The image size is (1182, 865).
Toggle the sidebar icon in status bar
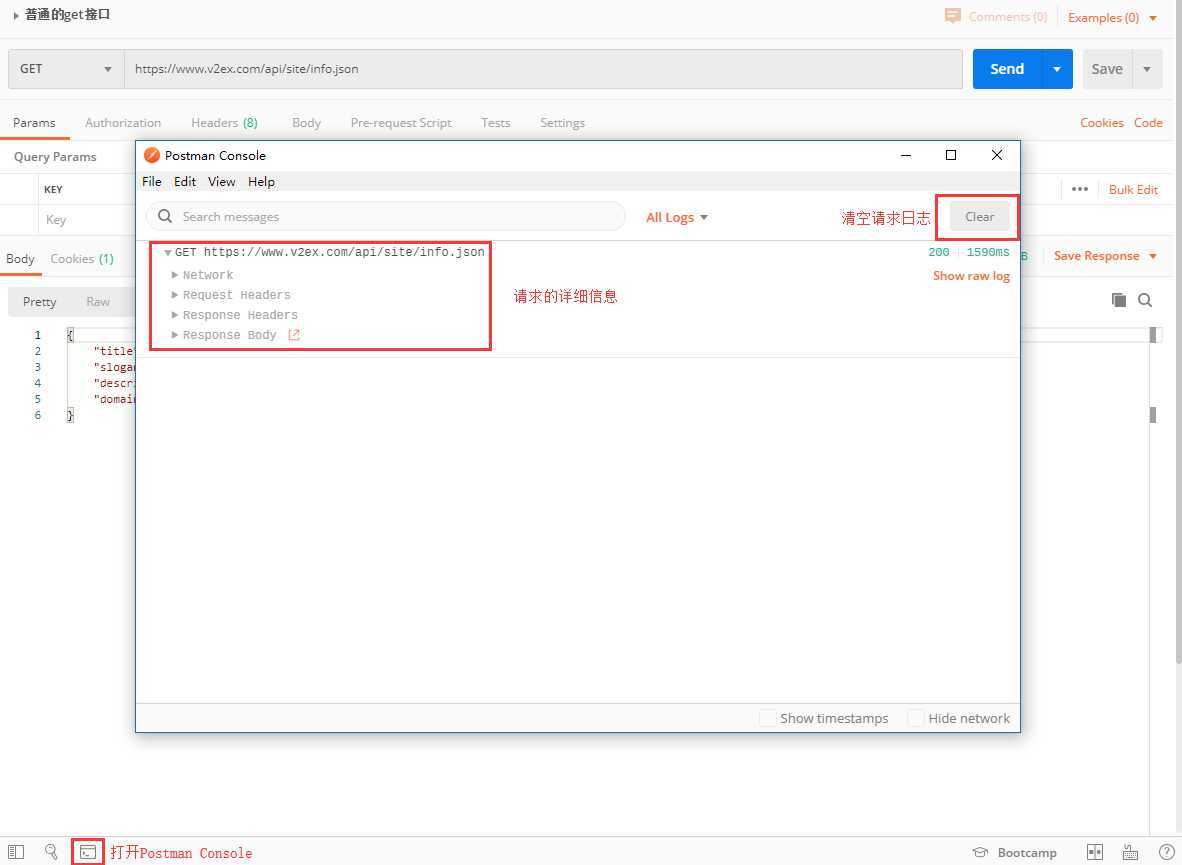click(17, 852)
